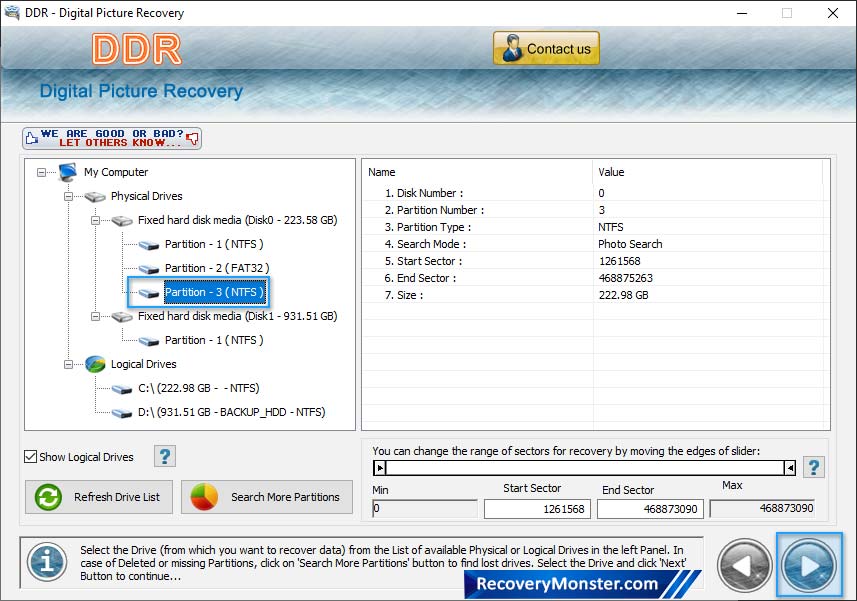The image size is (857, 601).
Task: Click the green refresh arrows icon
Action: 48,497
